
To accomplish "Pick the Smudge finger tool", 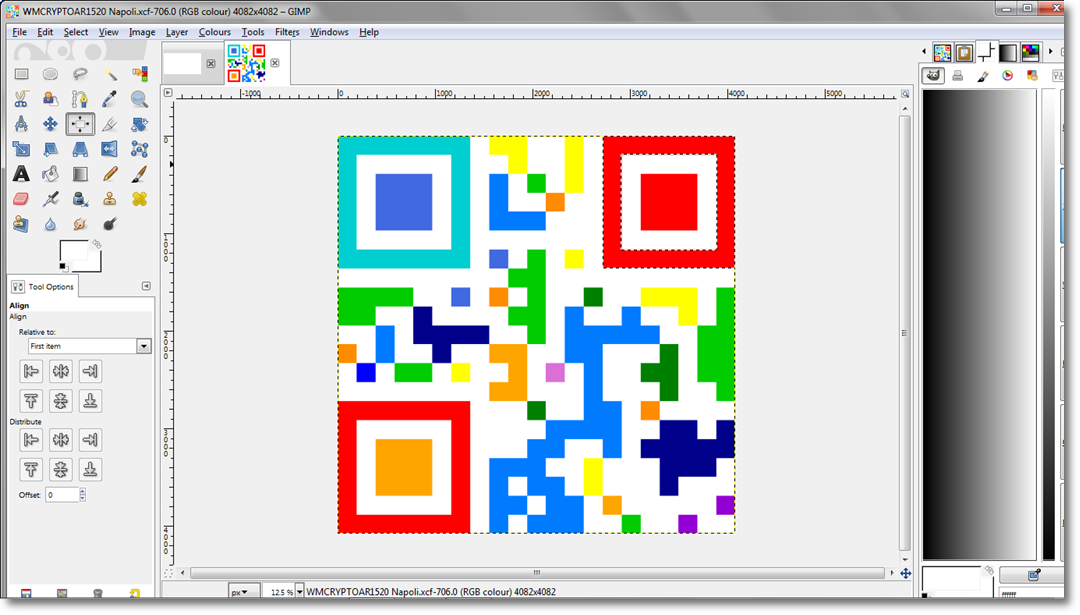I will (80, 224).
